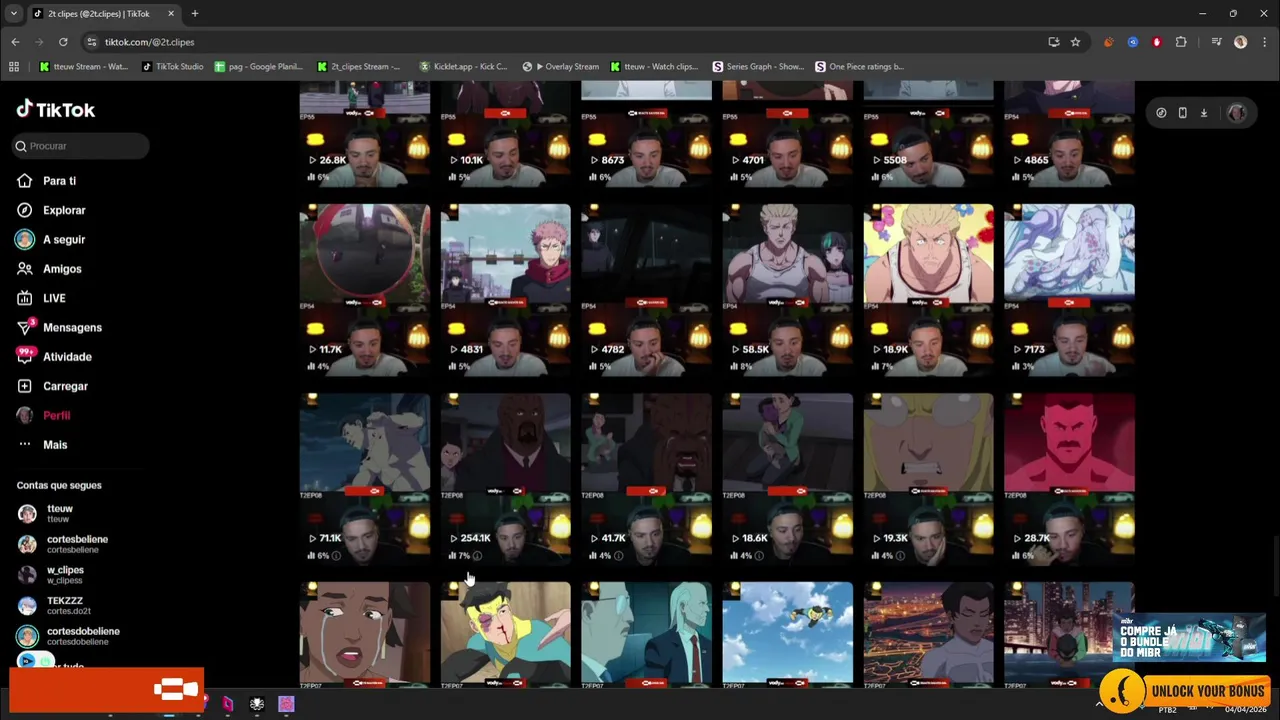Open the video with 8673 views
This screenshot has height=720, width=1280.
[x=647, y=135]
